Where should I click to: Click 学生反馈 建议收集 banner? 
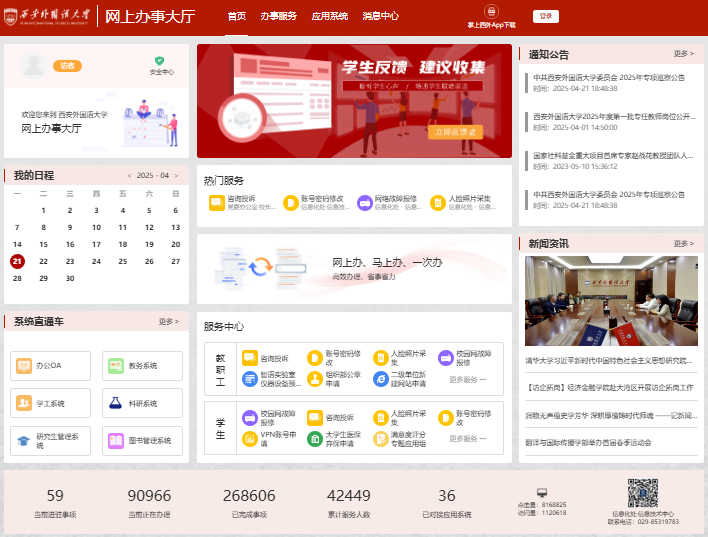(x=354, y=101)
